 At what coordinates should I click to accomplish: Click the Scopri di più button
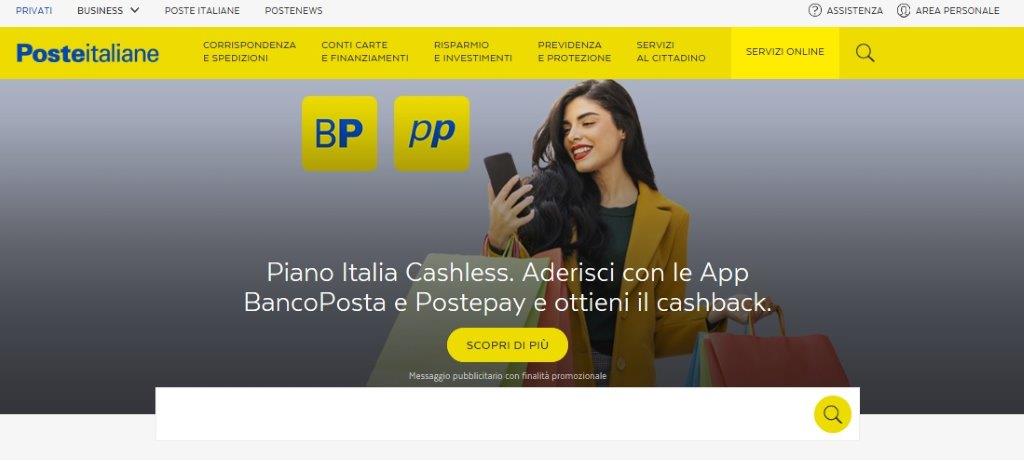[x=507, y=345]
